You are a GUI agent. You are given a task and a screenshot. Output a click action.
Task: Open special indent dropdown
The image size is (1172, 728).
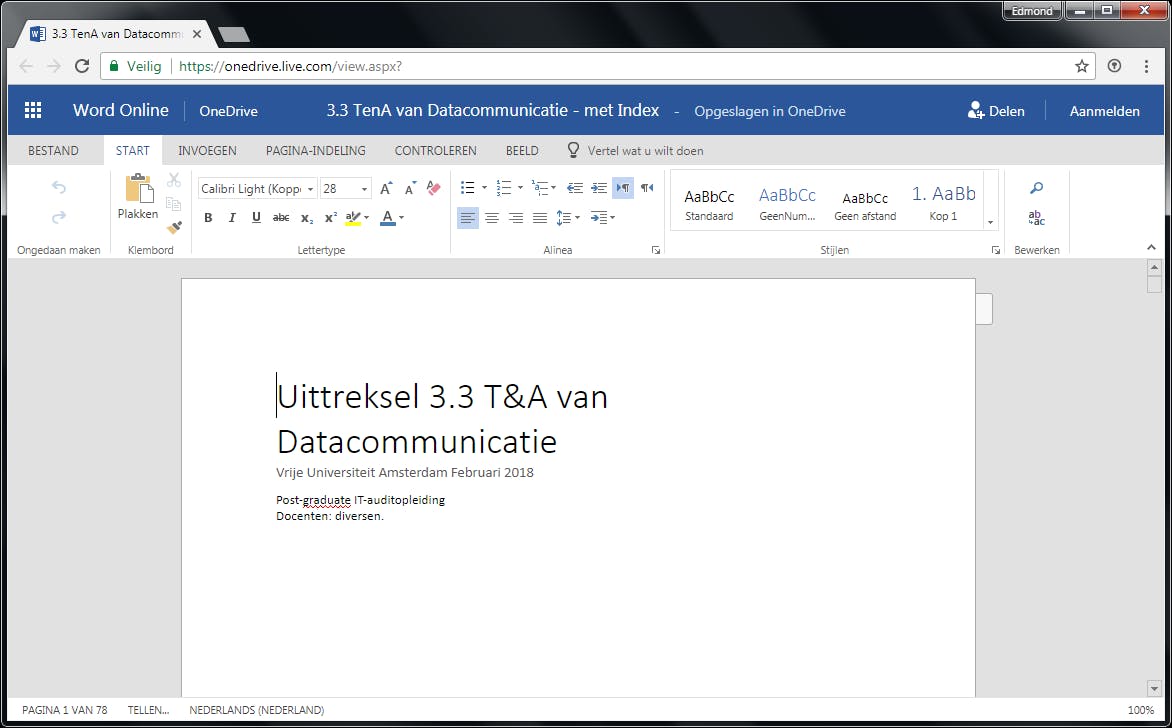(602, 218)
